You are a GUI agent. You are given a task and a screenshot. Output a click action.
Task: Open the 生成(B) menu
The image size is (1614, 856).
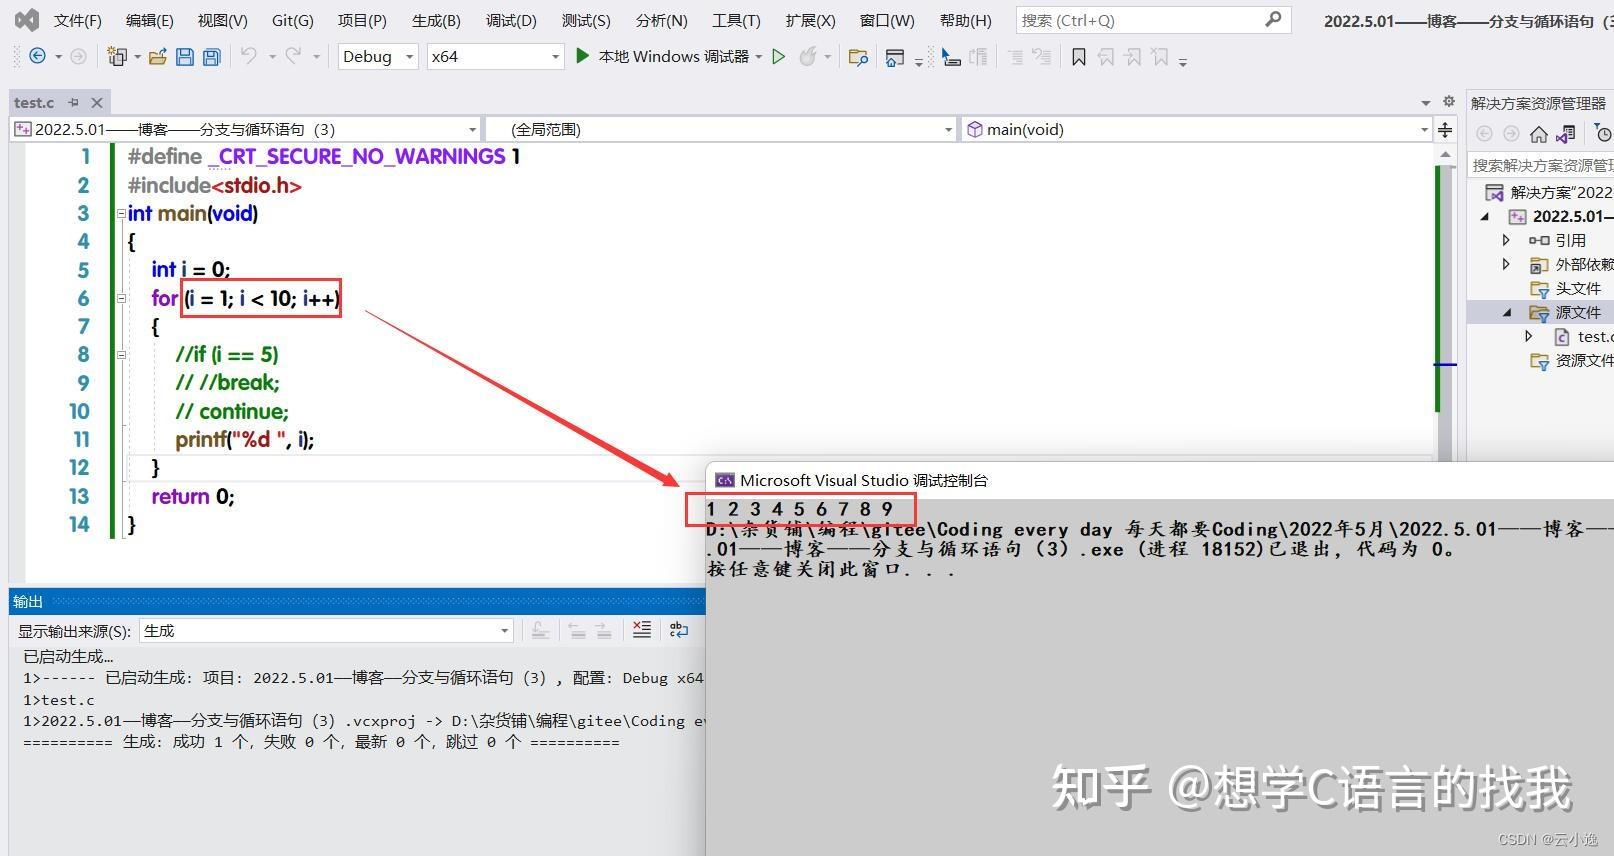[436, 20]
